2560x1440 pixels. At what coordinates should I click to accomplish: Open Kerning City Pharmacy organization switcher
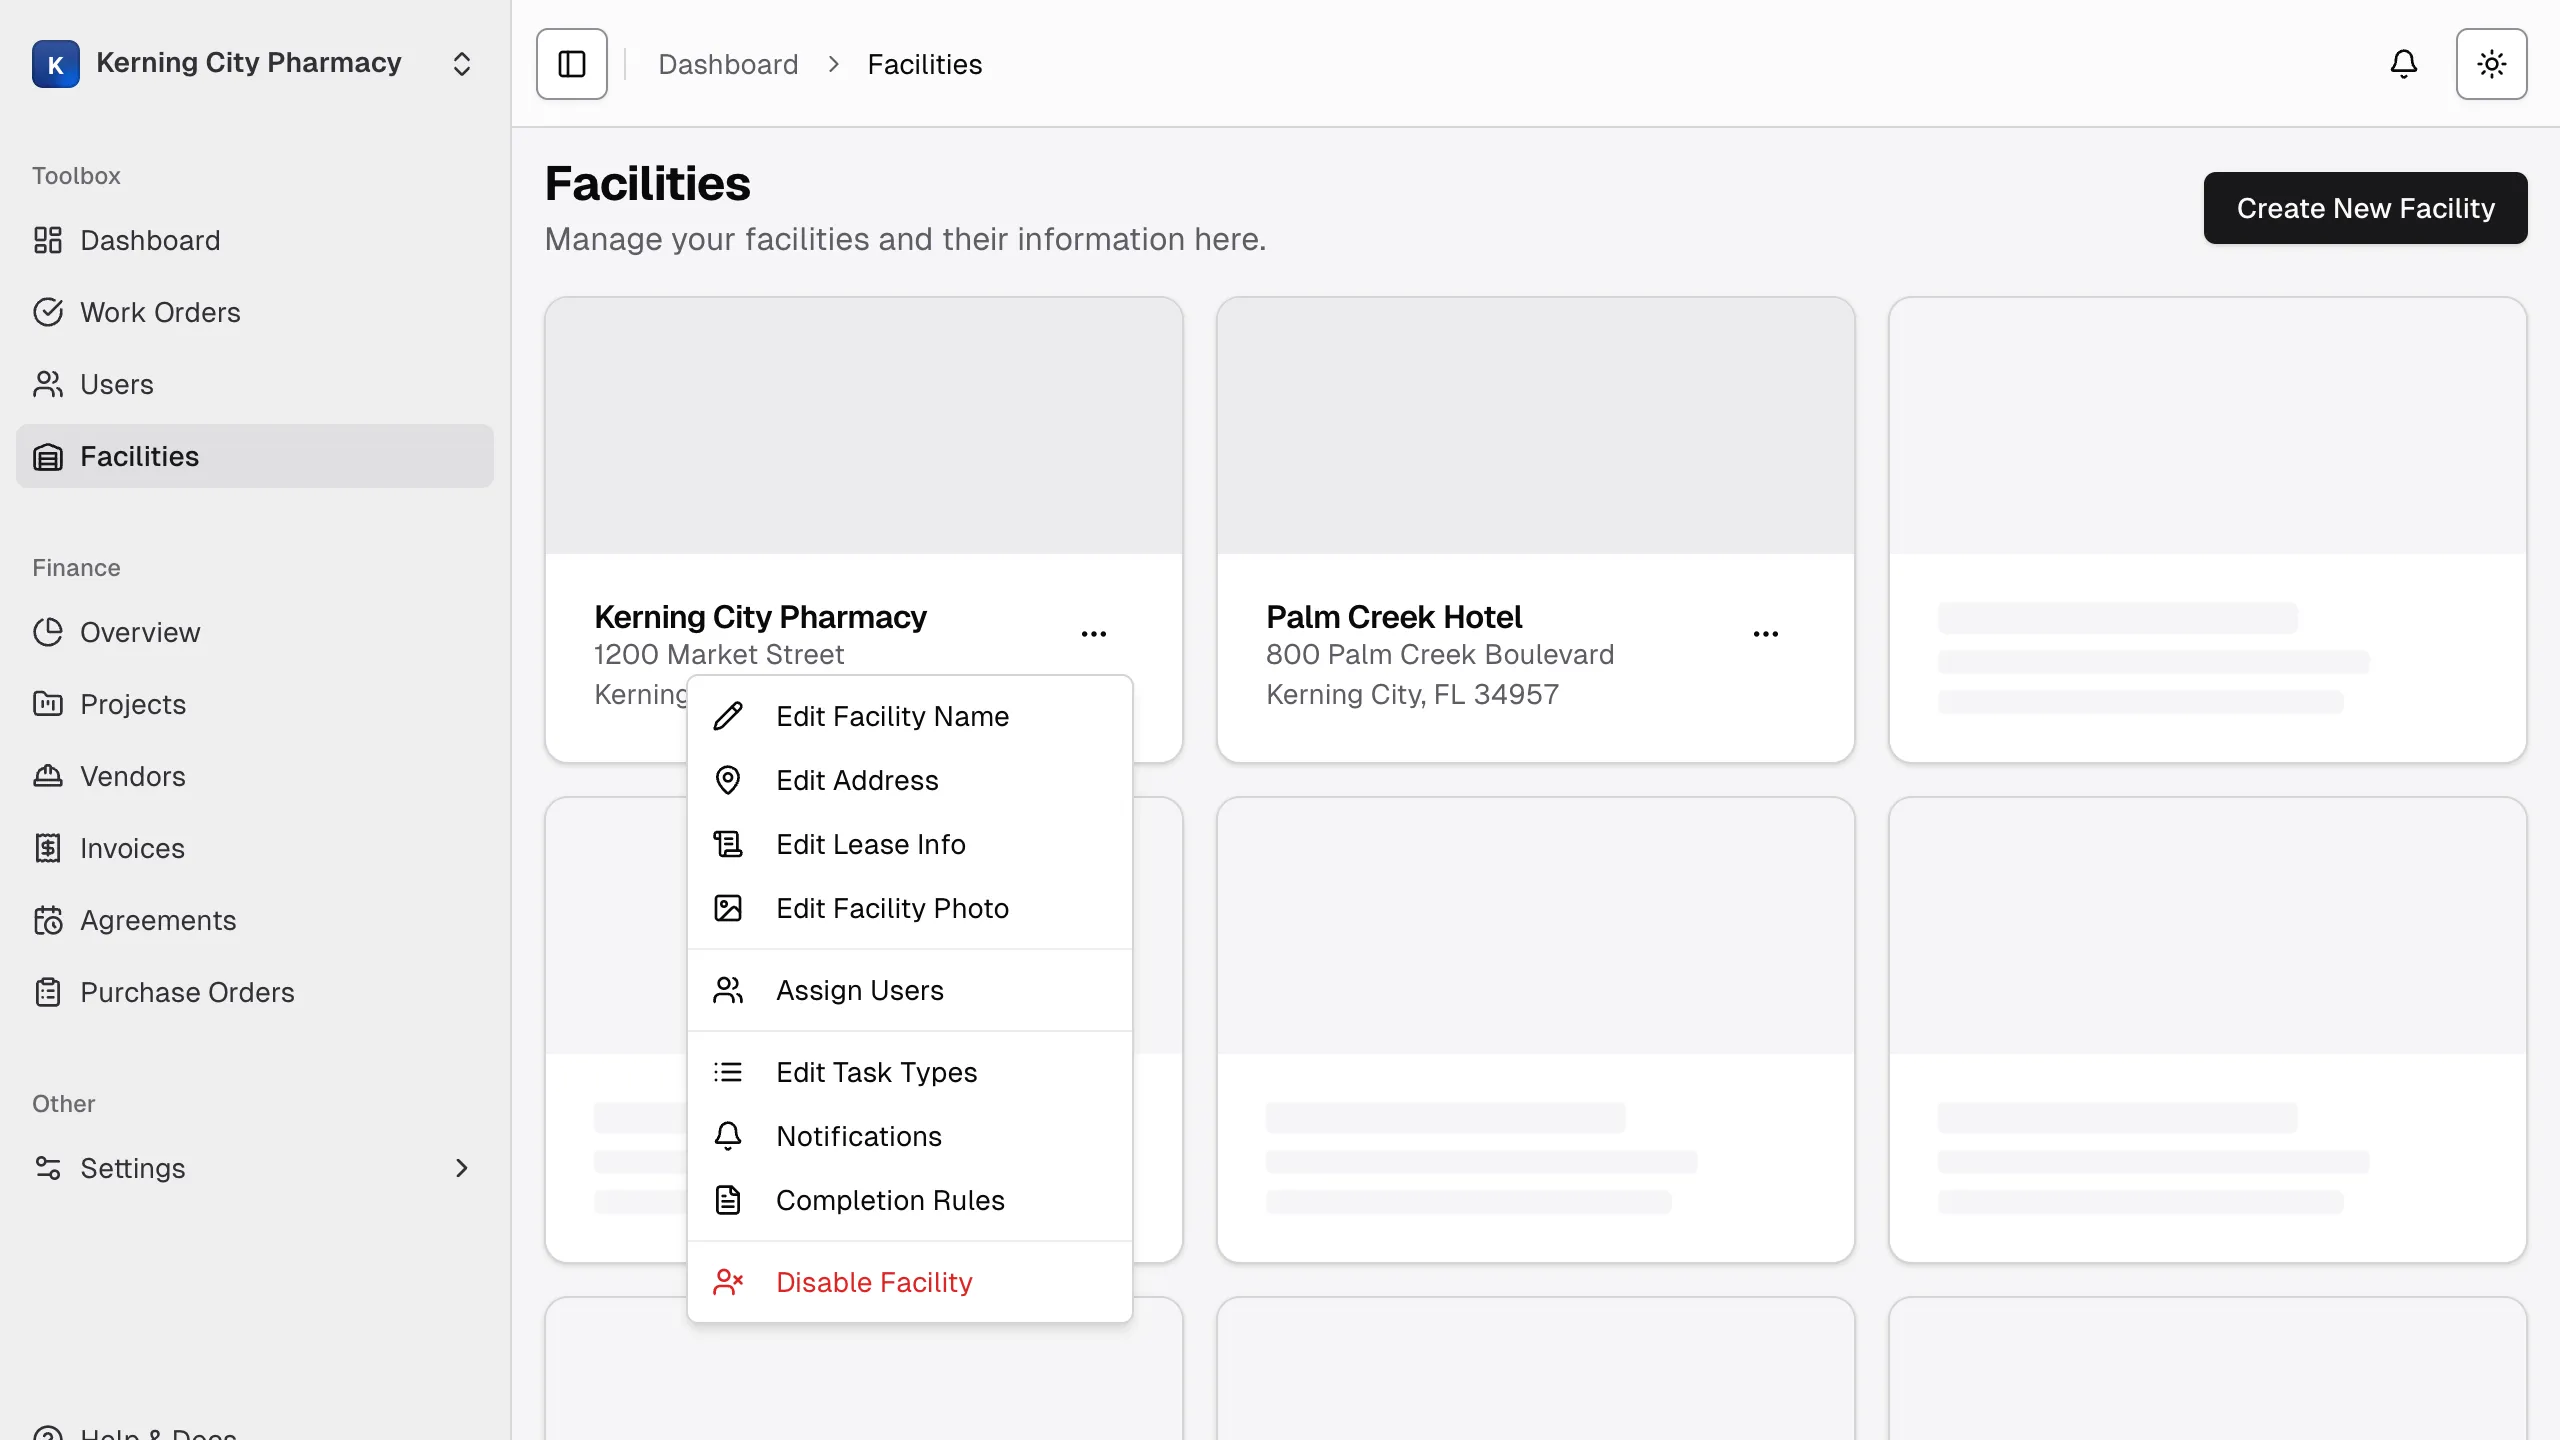(254, 64)
